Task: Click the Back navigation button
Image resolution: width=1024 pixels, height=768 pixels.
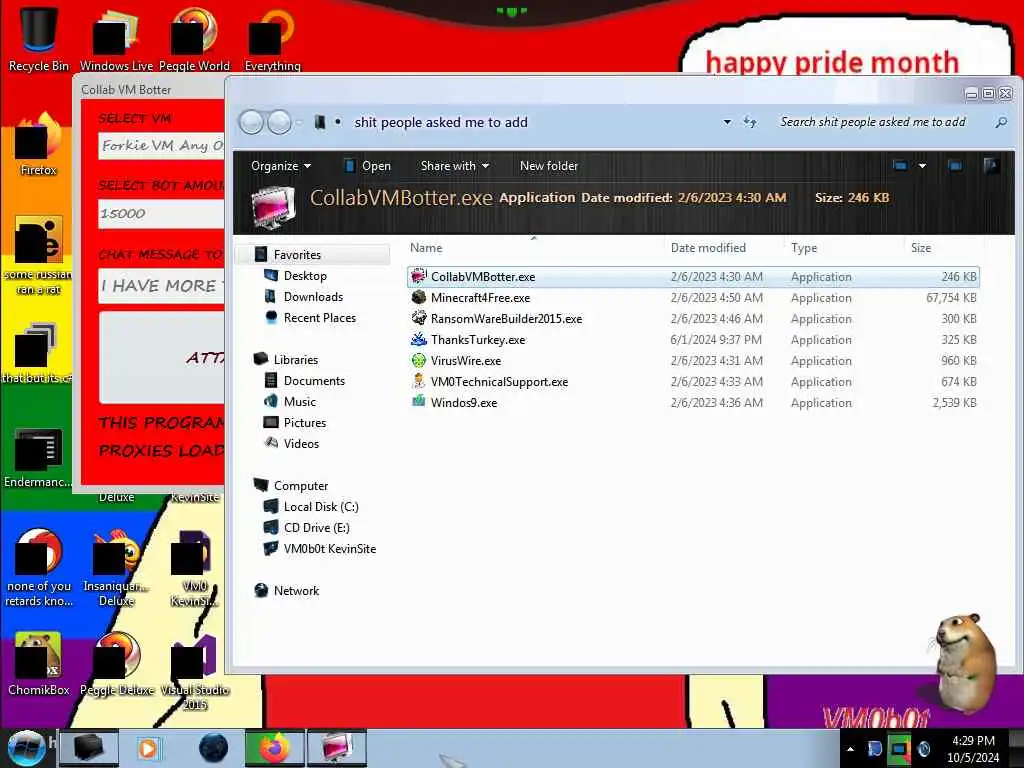Action: click(251, 122)
